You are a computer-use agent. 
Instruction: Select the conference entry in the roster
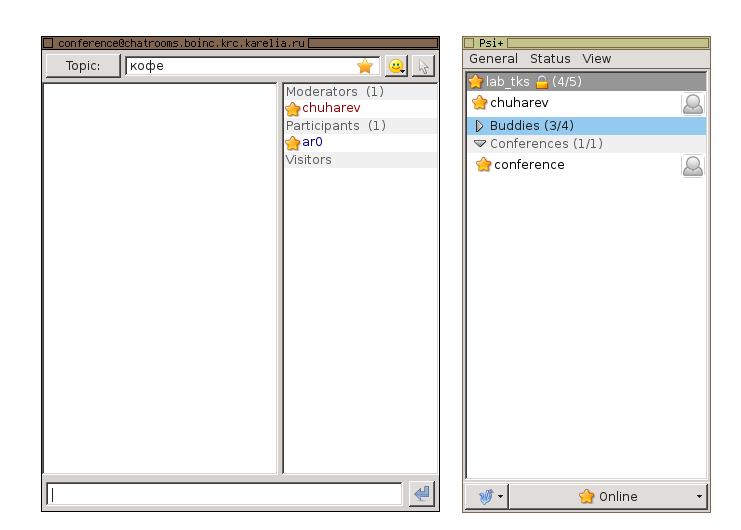tap(529, 165)
